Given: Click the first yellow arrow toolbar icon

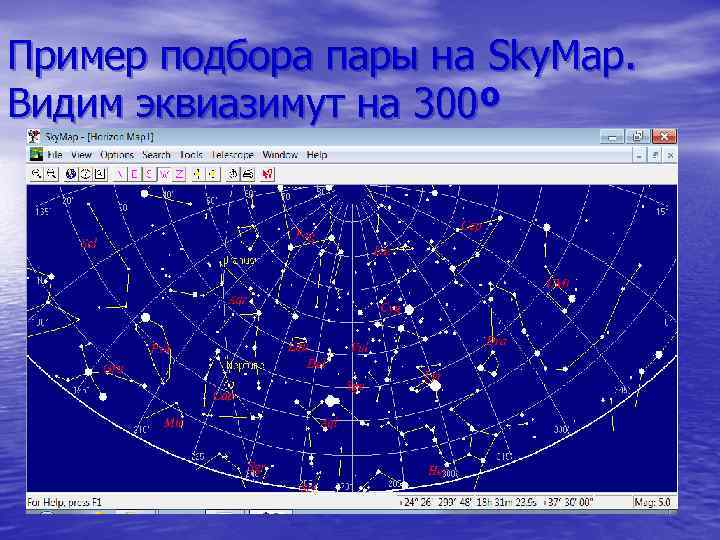Looking at the screenshot, I should pyautogui.click(x=198, y=174).
